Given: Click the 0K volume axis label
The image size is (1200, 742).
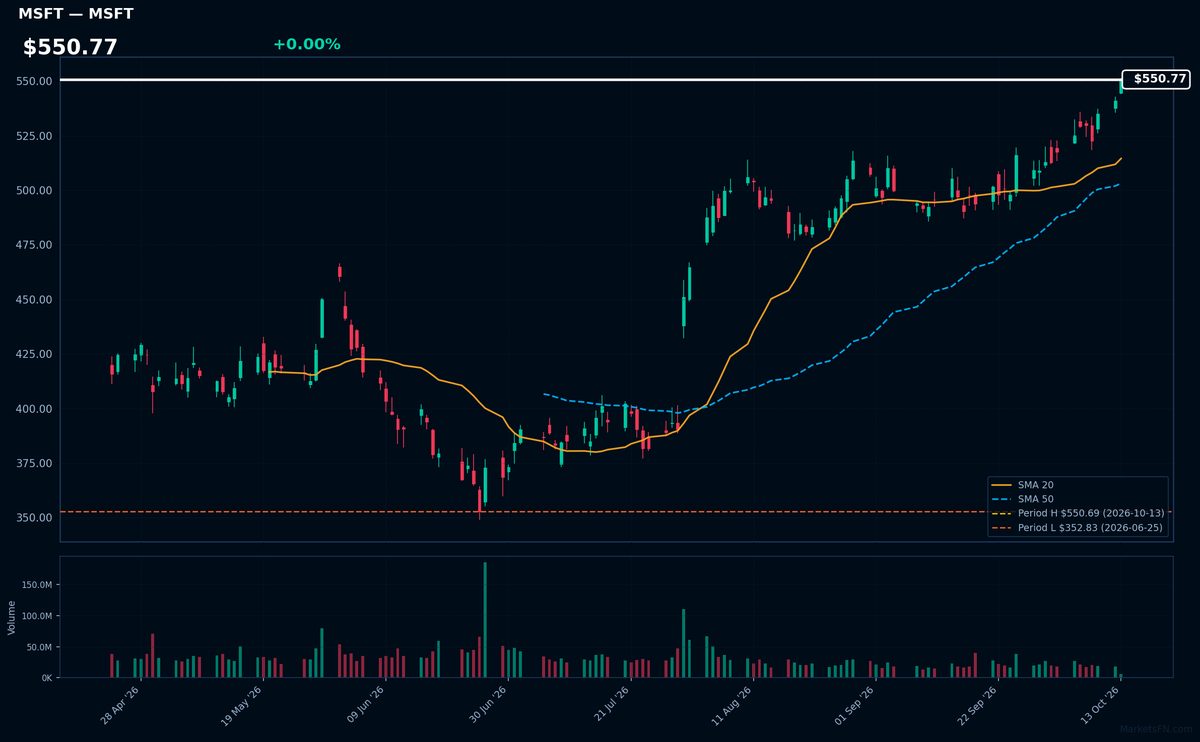Looking at the screenshot, I should (x=46, y=678).
